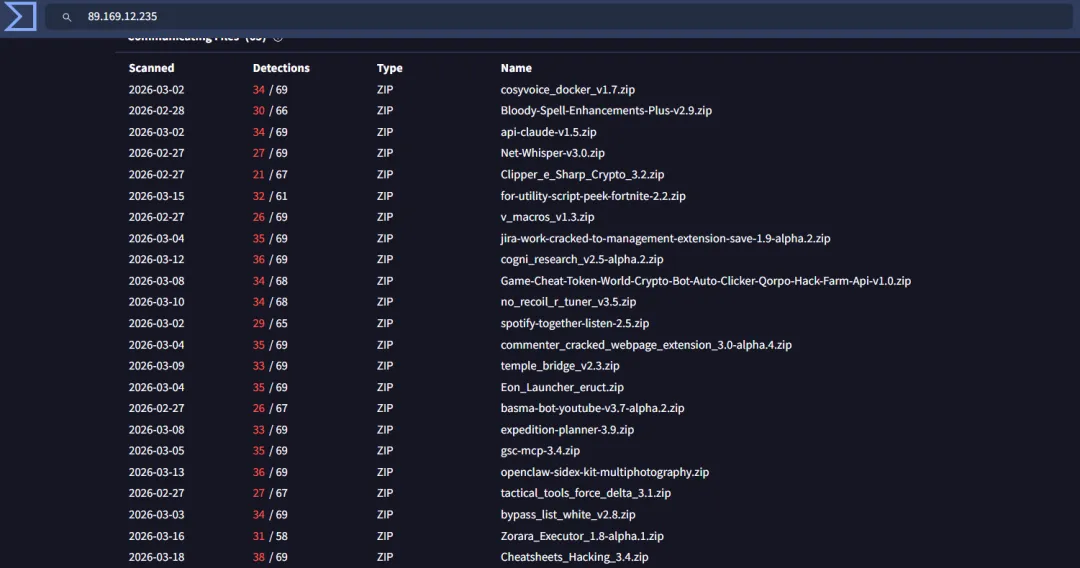Click scan date 2026-03-16
The image size is (1080, 568).
click(x=156, y=536)
